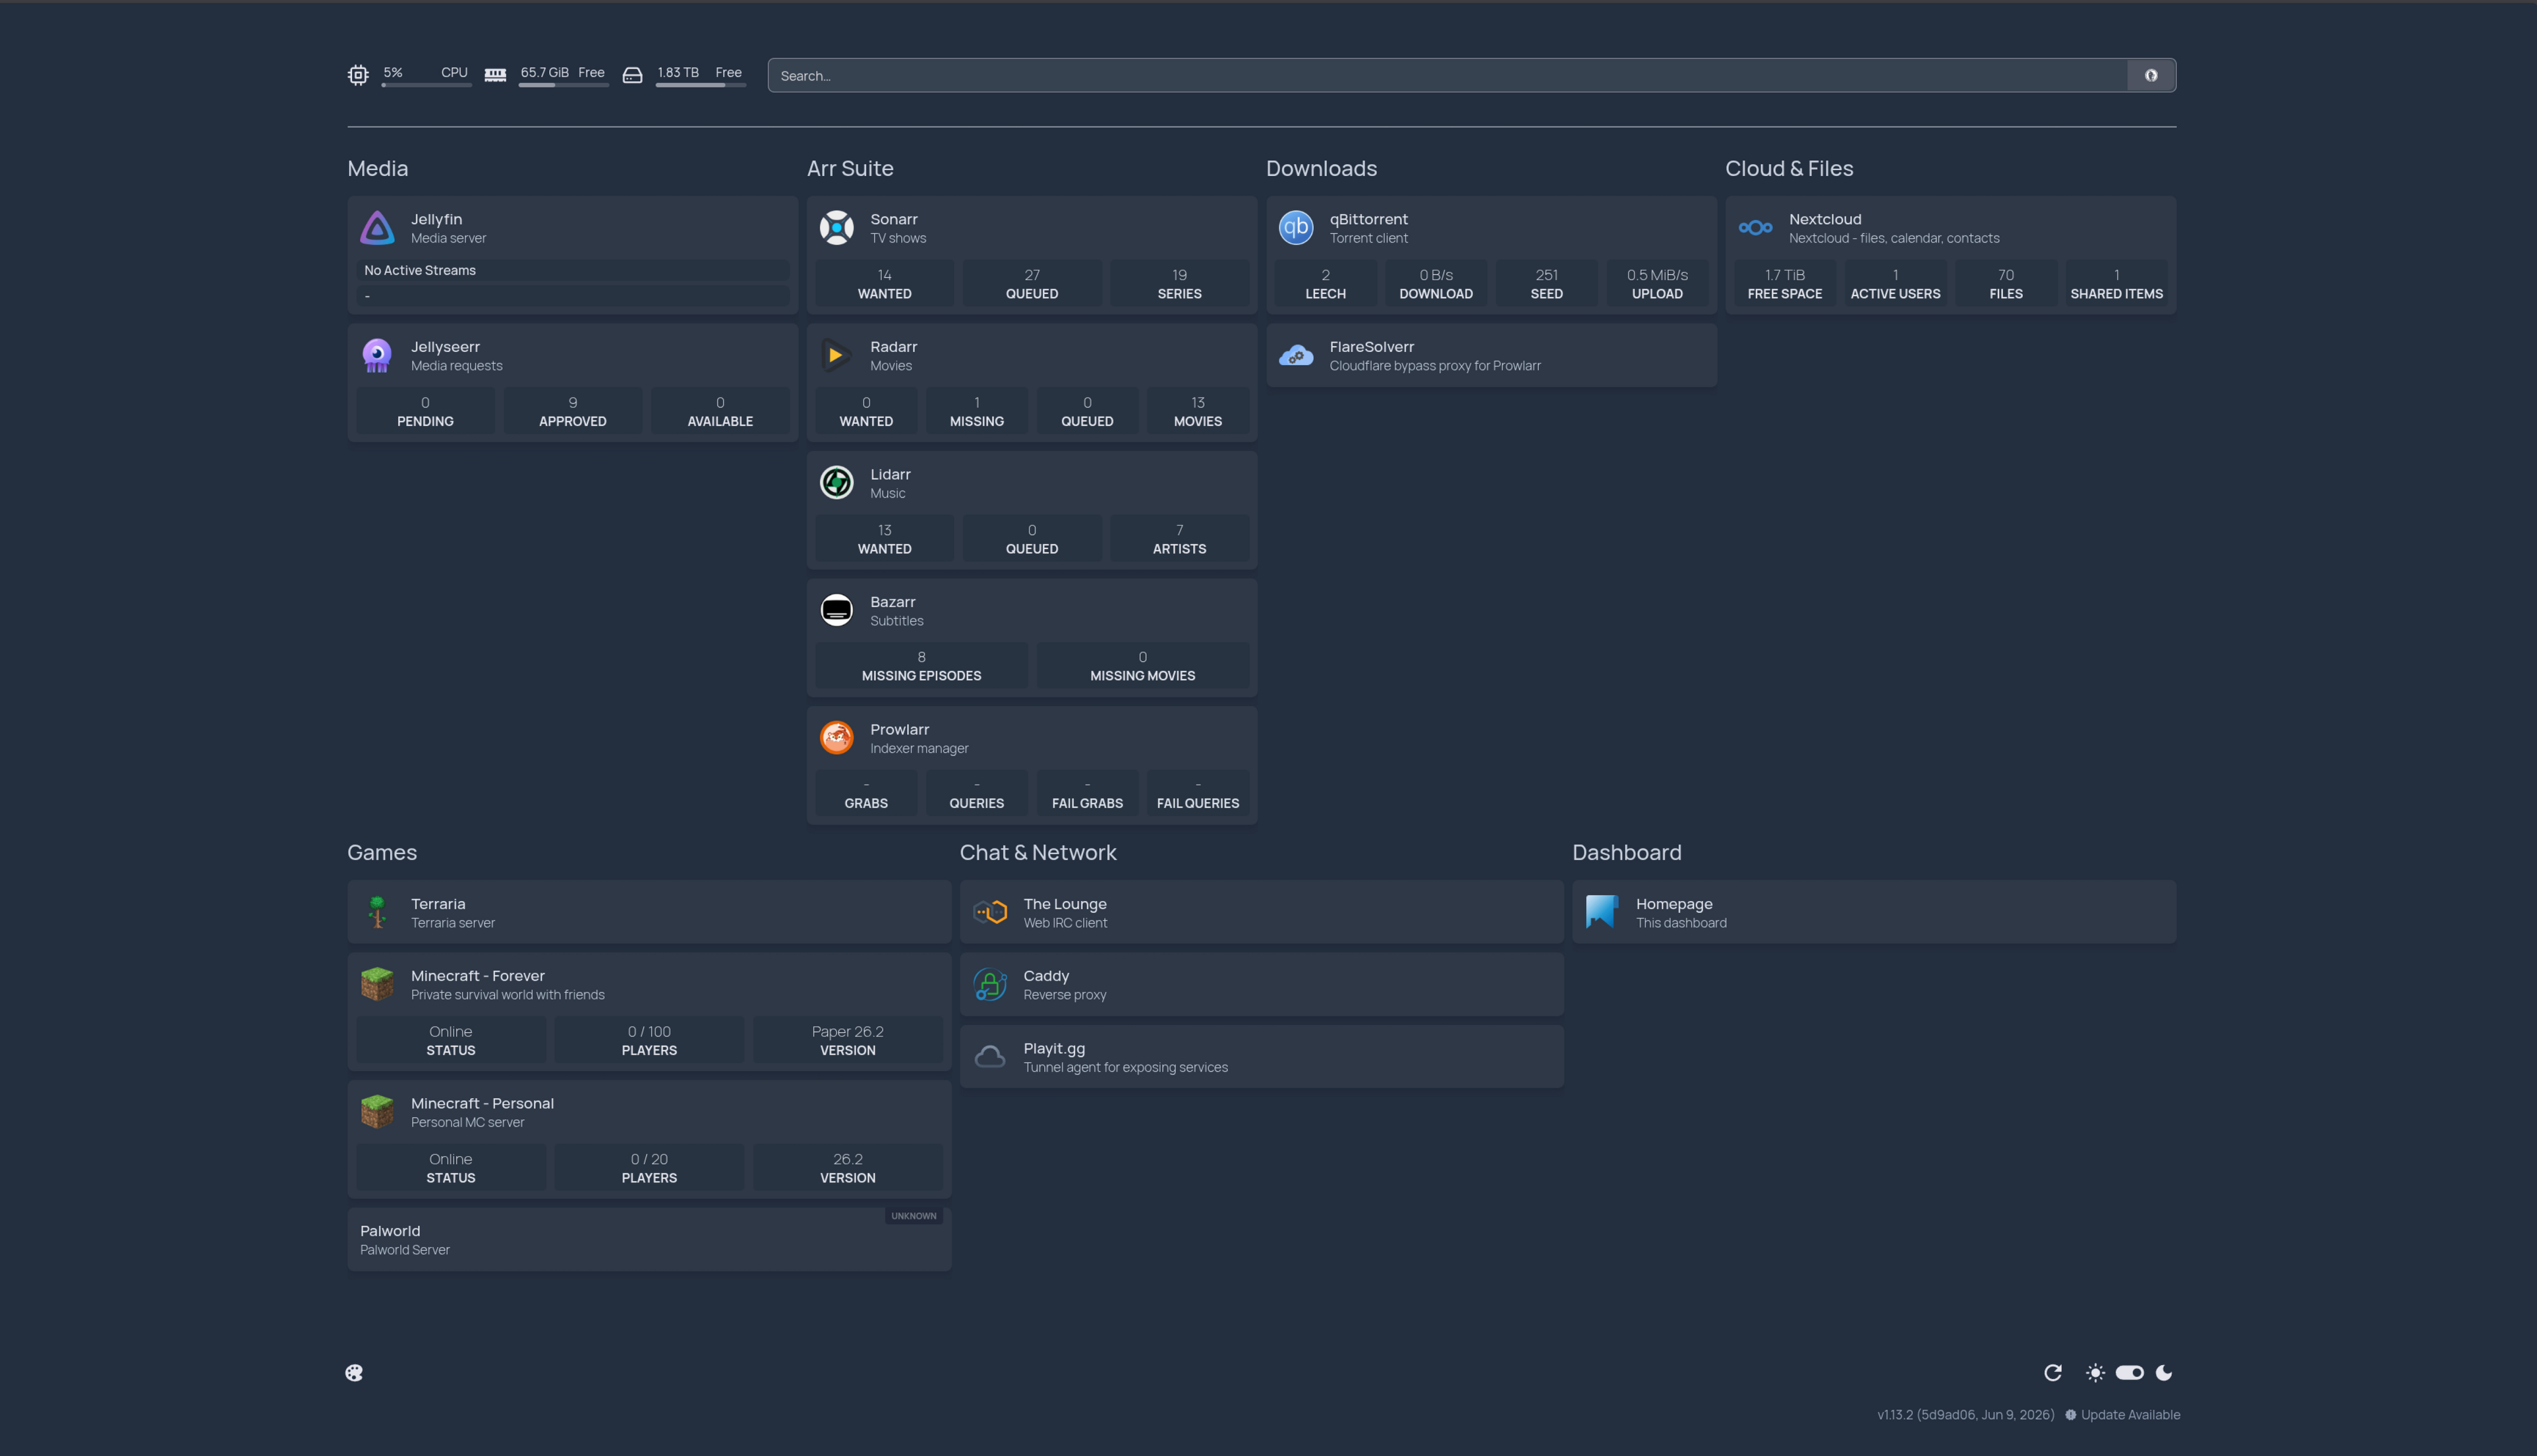Click the sun light-mode icon
The width and height of the screenshot is (2537, 1456).
(x=2095, y=1373)
